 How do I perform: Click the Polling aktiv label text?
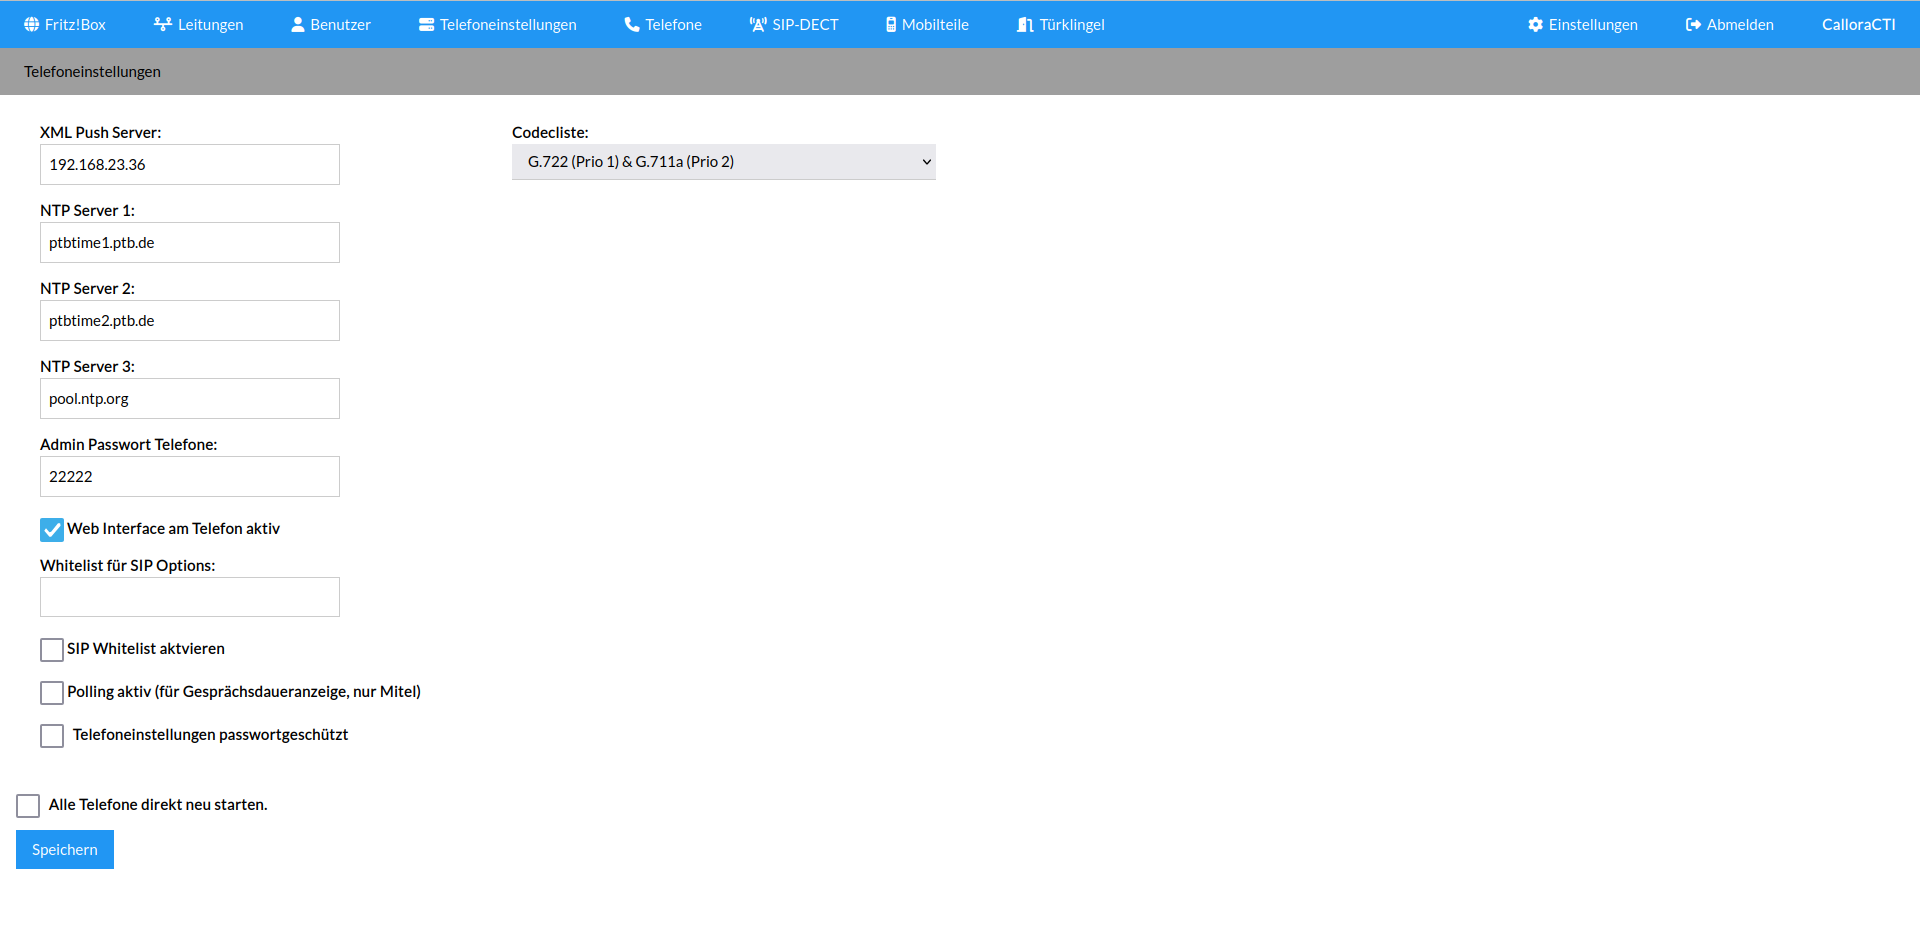244,692
